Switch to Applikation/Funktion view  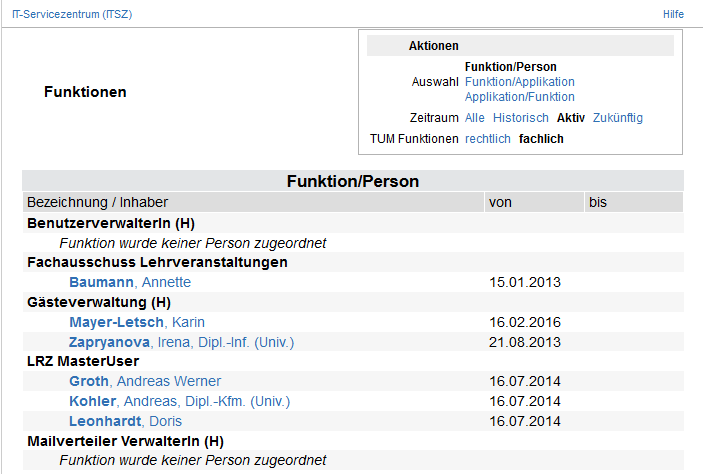[x=520, y=97]
